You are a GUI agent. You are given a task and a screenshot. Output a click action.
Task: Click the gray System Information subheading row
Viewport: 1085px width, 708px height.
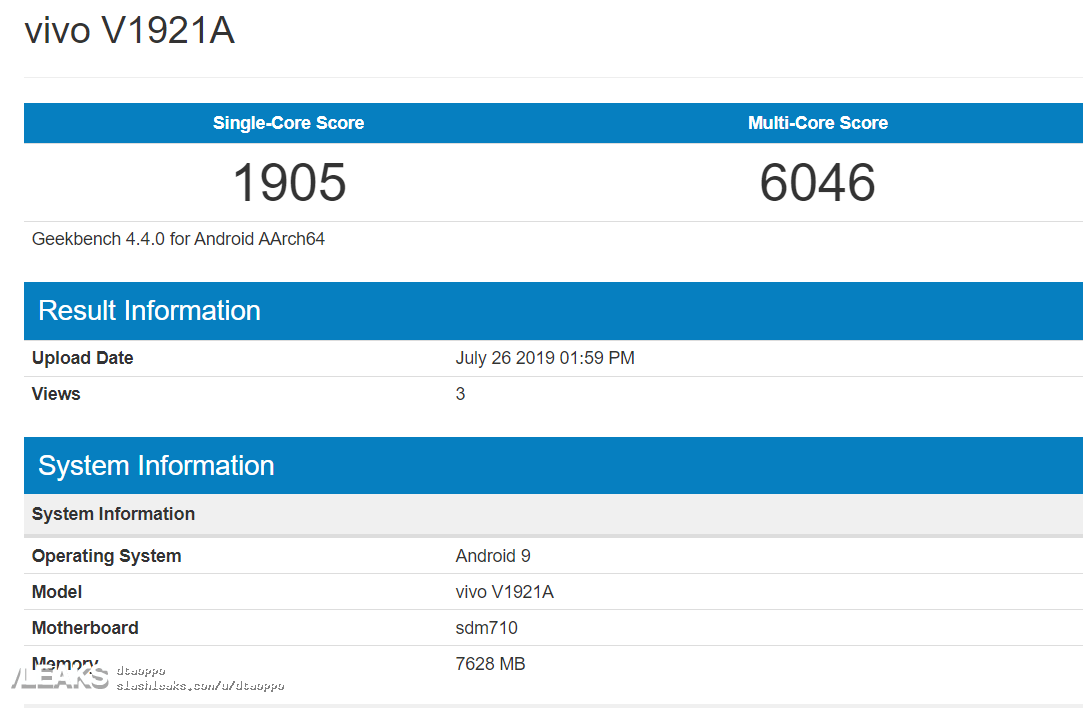(x=113, y=514)
